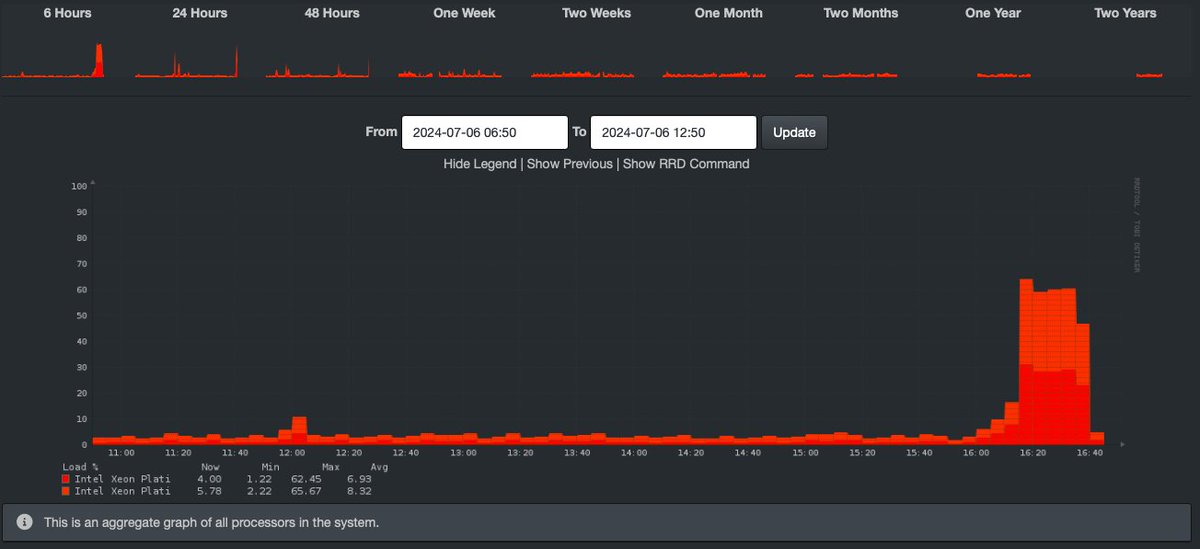Select the Two Years time range label
Viewport: 1200px width, 549px height.
(1125, 13)
